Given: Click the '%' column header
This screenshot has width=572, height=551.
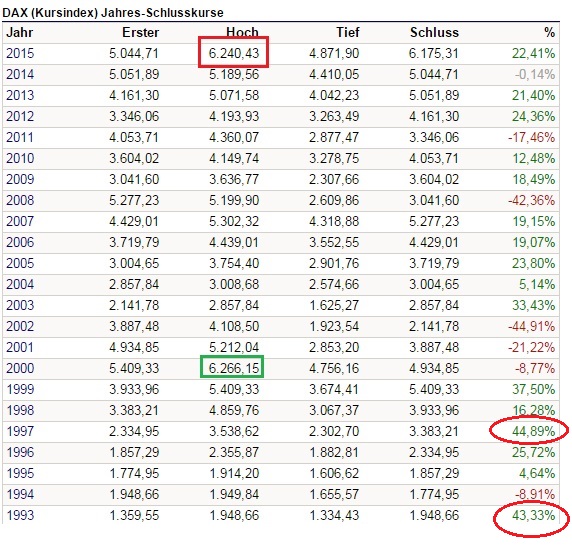Looking at the screenshot, I should 549,32.
